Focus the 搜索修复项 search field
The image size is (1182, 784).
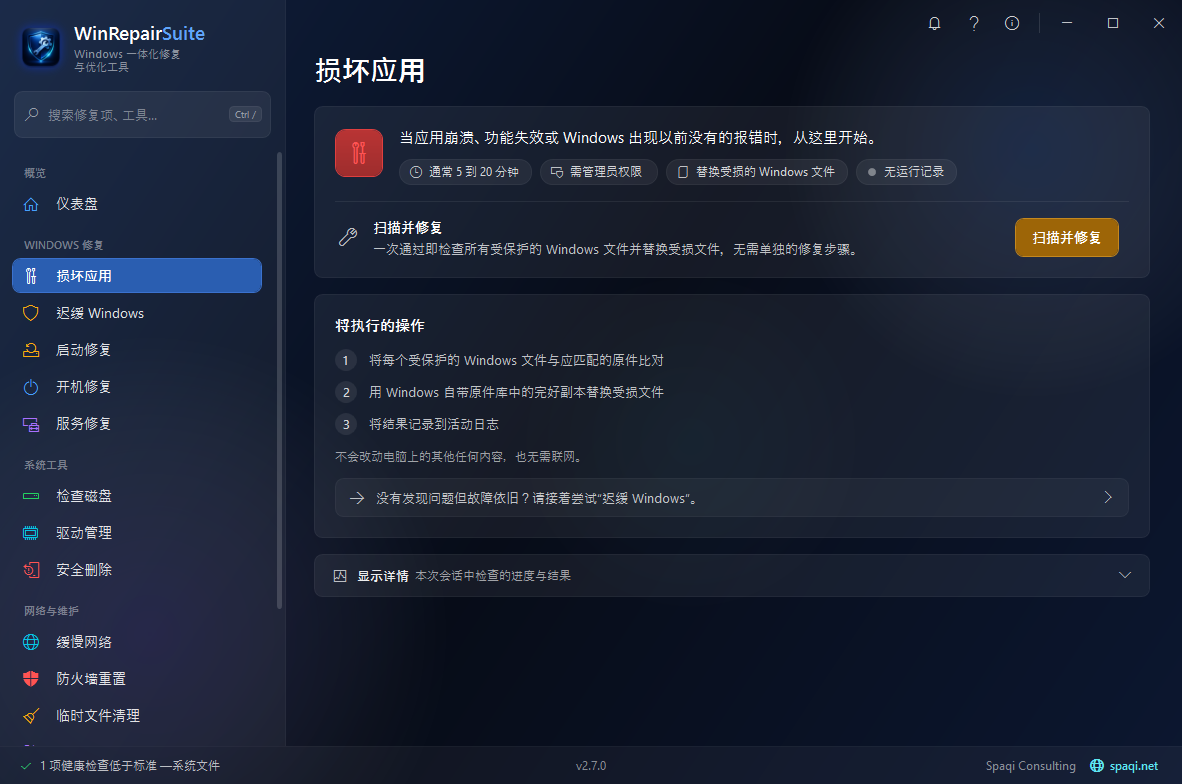point(142,115)
